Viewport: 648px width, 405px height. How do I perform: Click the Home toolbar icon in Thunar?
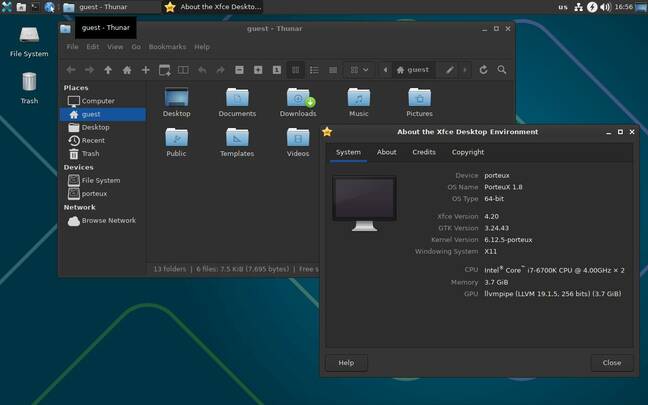click(127, 70)
